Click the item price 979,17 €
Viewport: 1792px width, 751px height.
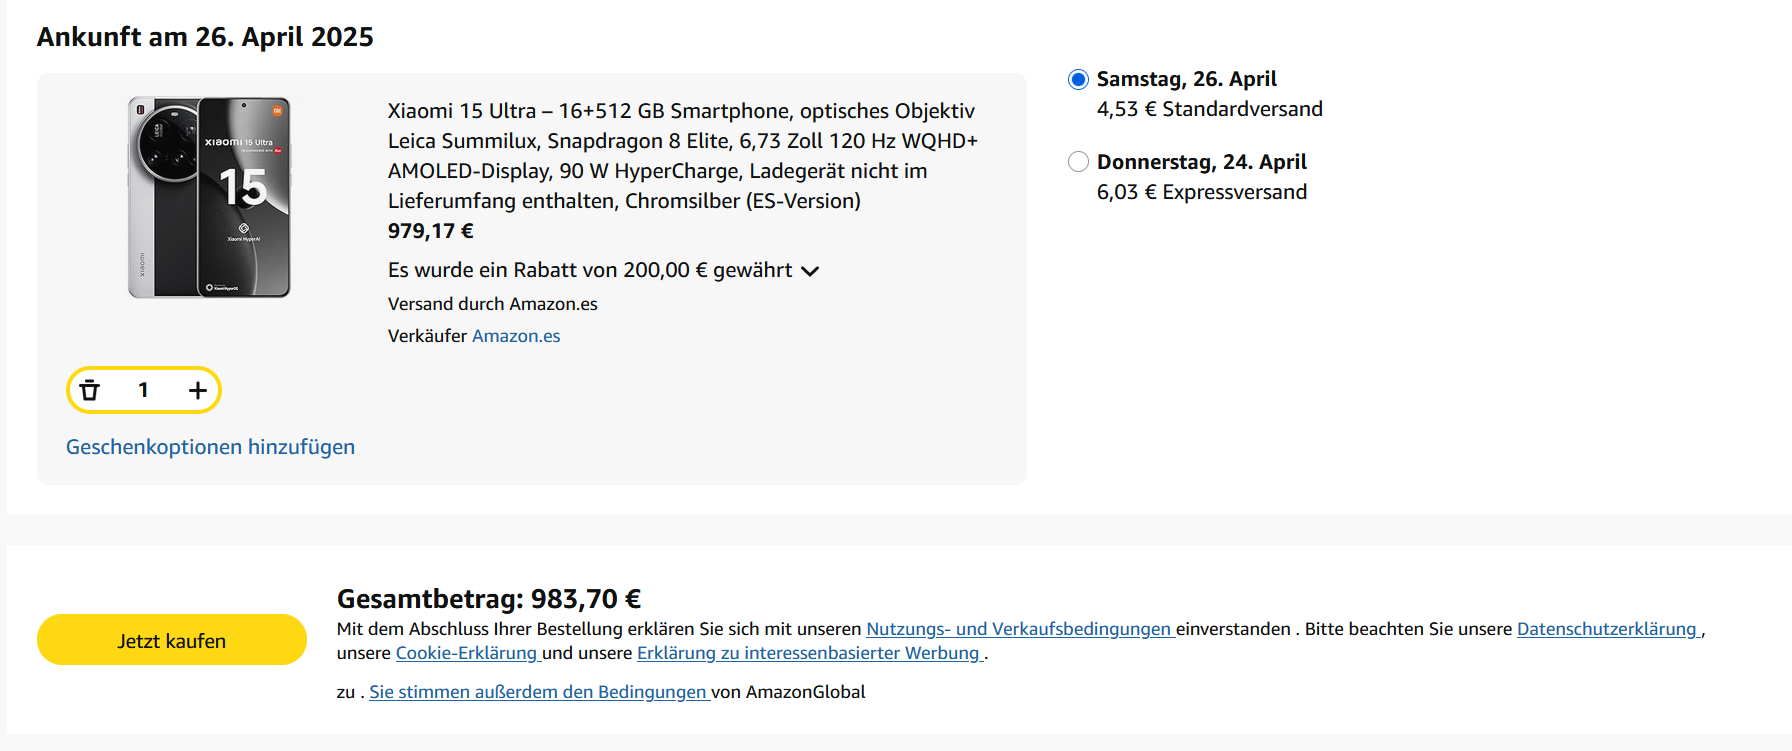coord(431,231)
